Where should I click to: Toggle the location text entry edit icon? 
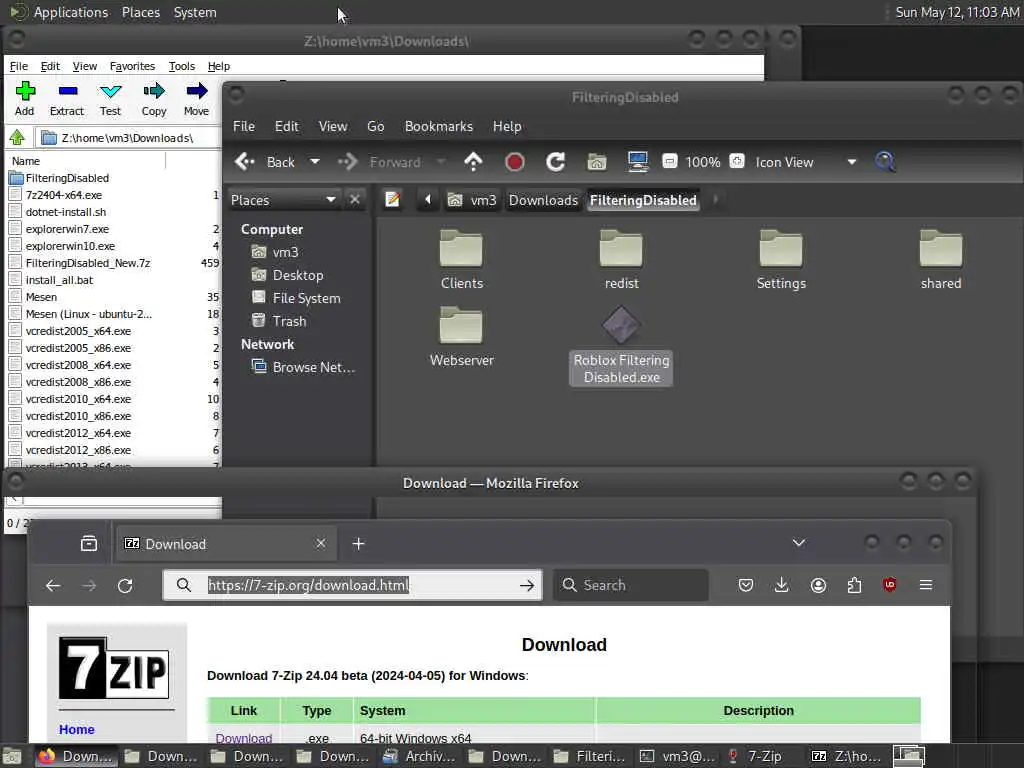coord(392,199)
